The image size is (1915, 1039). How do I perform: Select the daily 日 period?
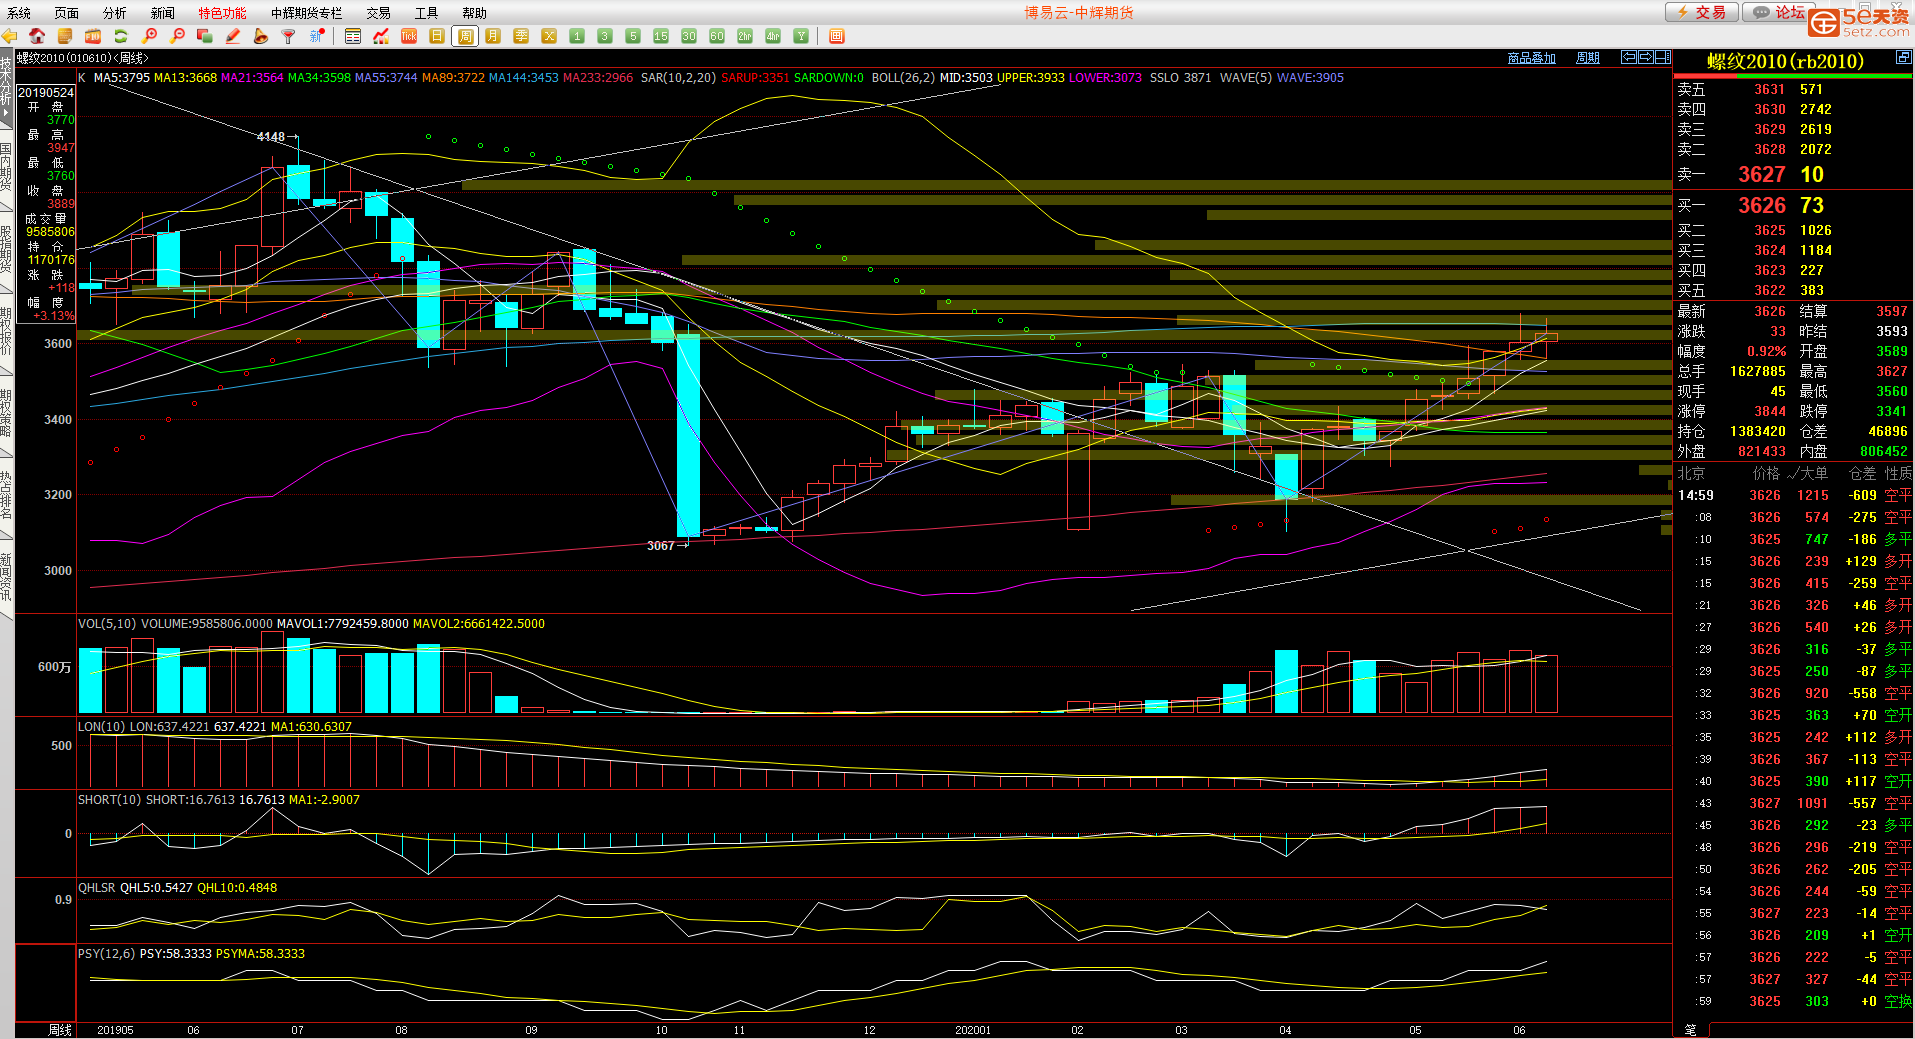click(437, 36)
